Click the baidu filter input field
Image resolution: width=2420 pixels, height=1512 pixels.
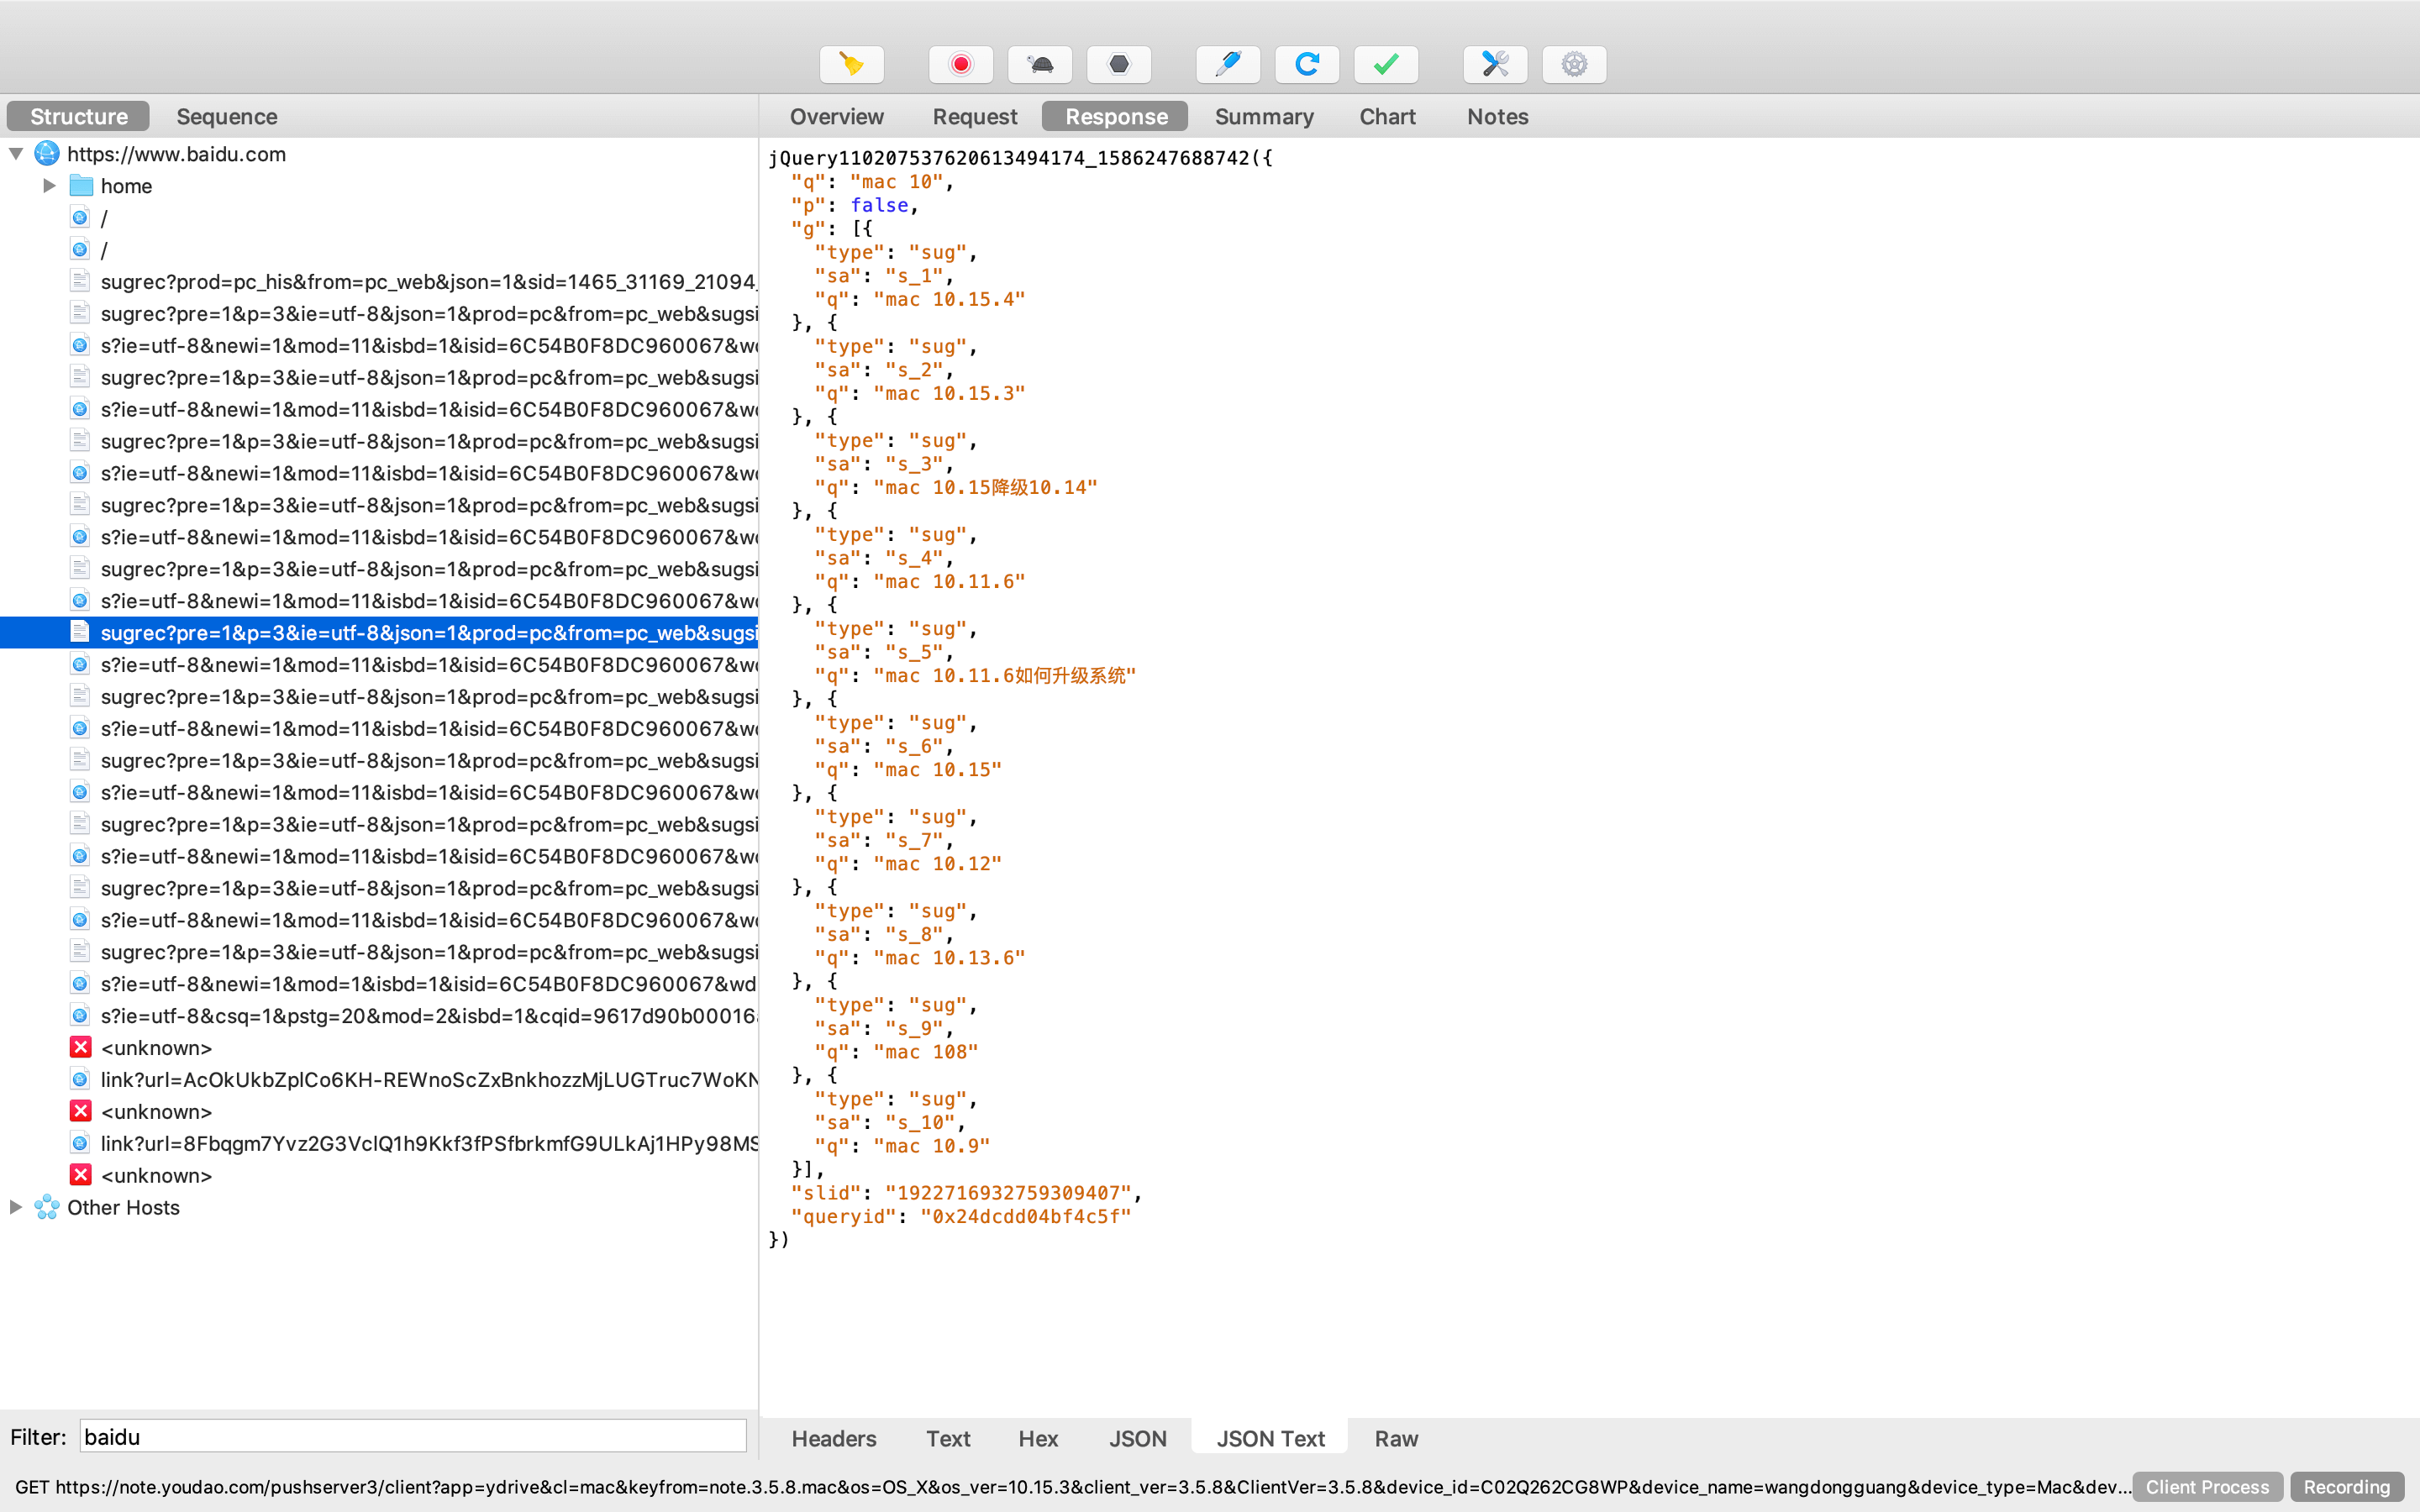pos(411,1436)
